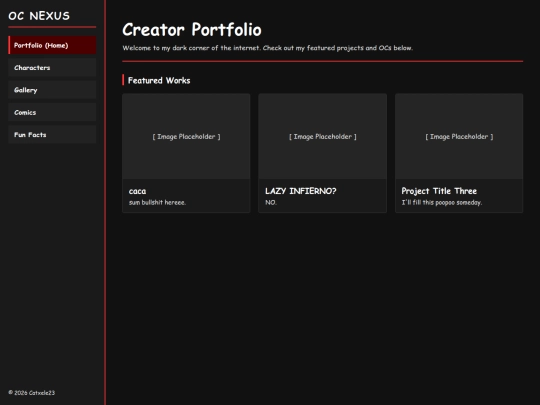Screen dimensions: 540x405
Task: Open the Project Title Three image placeholder
Action: pyautogui.click(x=459, y=136)
